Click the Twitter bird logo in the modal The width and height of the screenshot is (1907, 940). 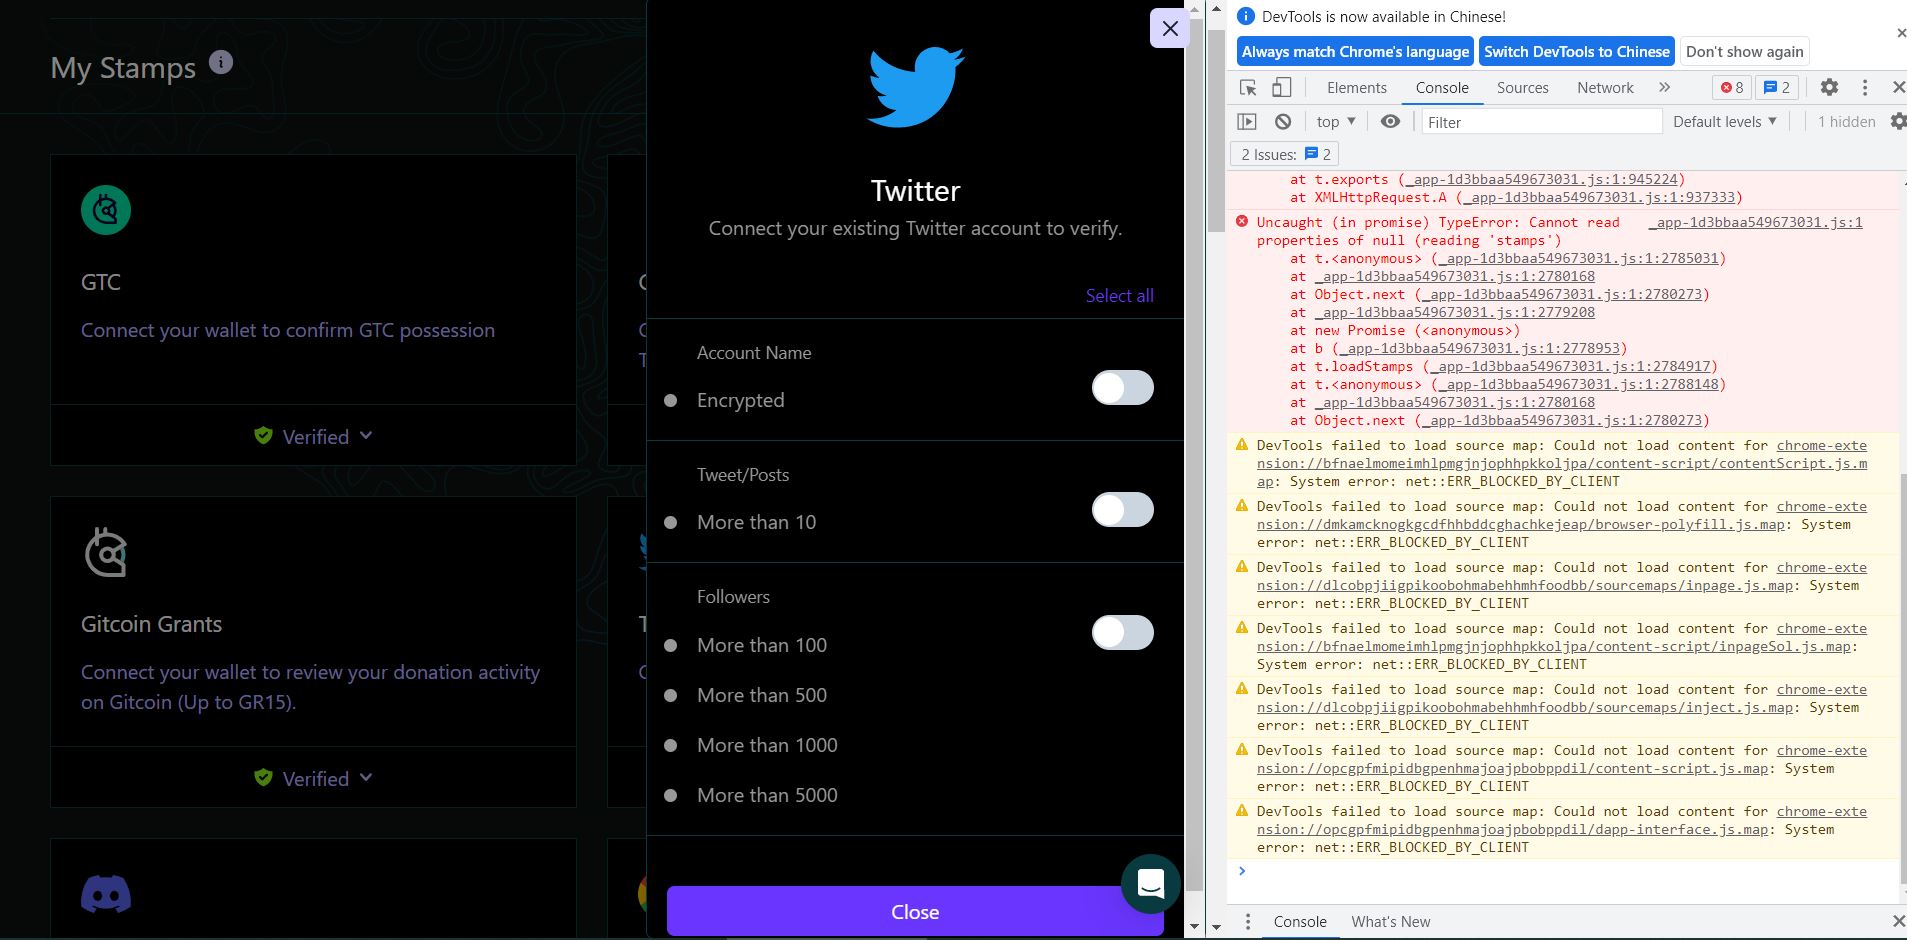[x=915, y=85]
